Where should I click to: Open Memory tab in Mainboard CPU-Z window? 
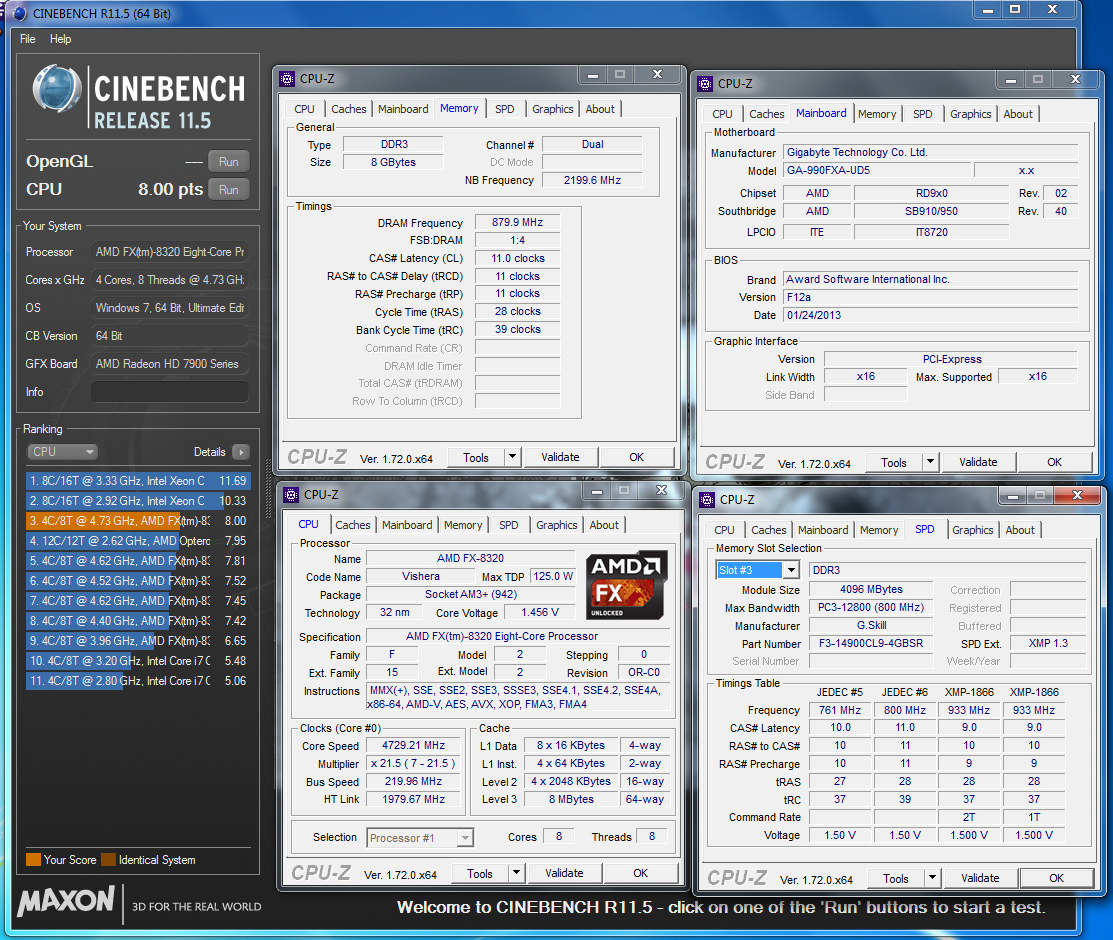(877, 114)
